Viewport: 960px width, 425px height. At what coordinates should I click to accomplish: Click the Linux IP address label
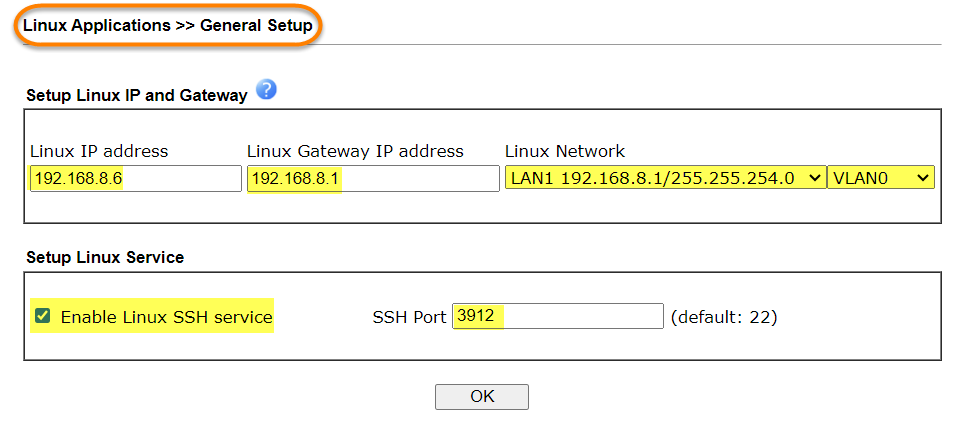tap(99, 151)
